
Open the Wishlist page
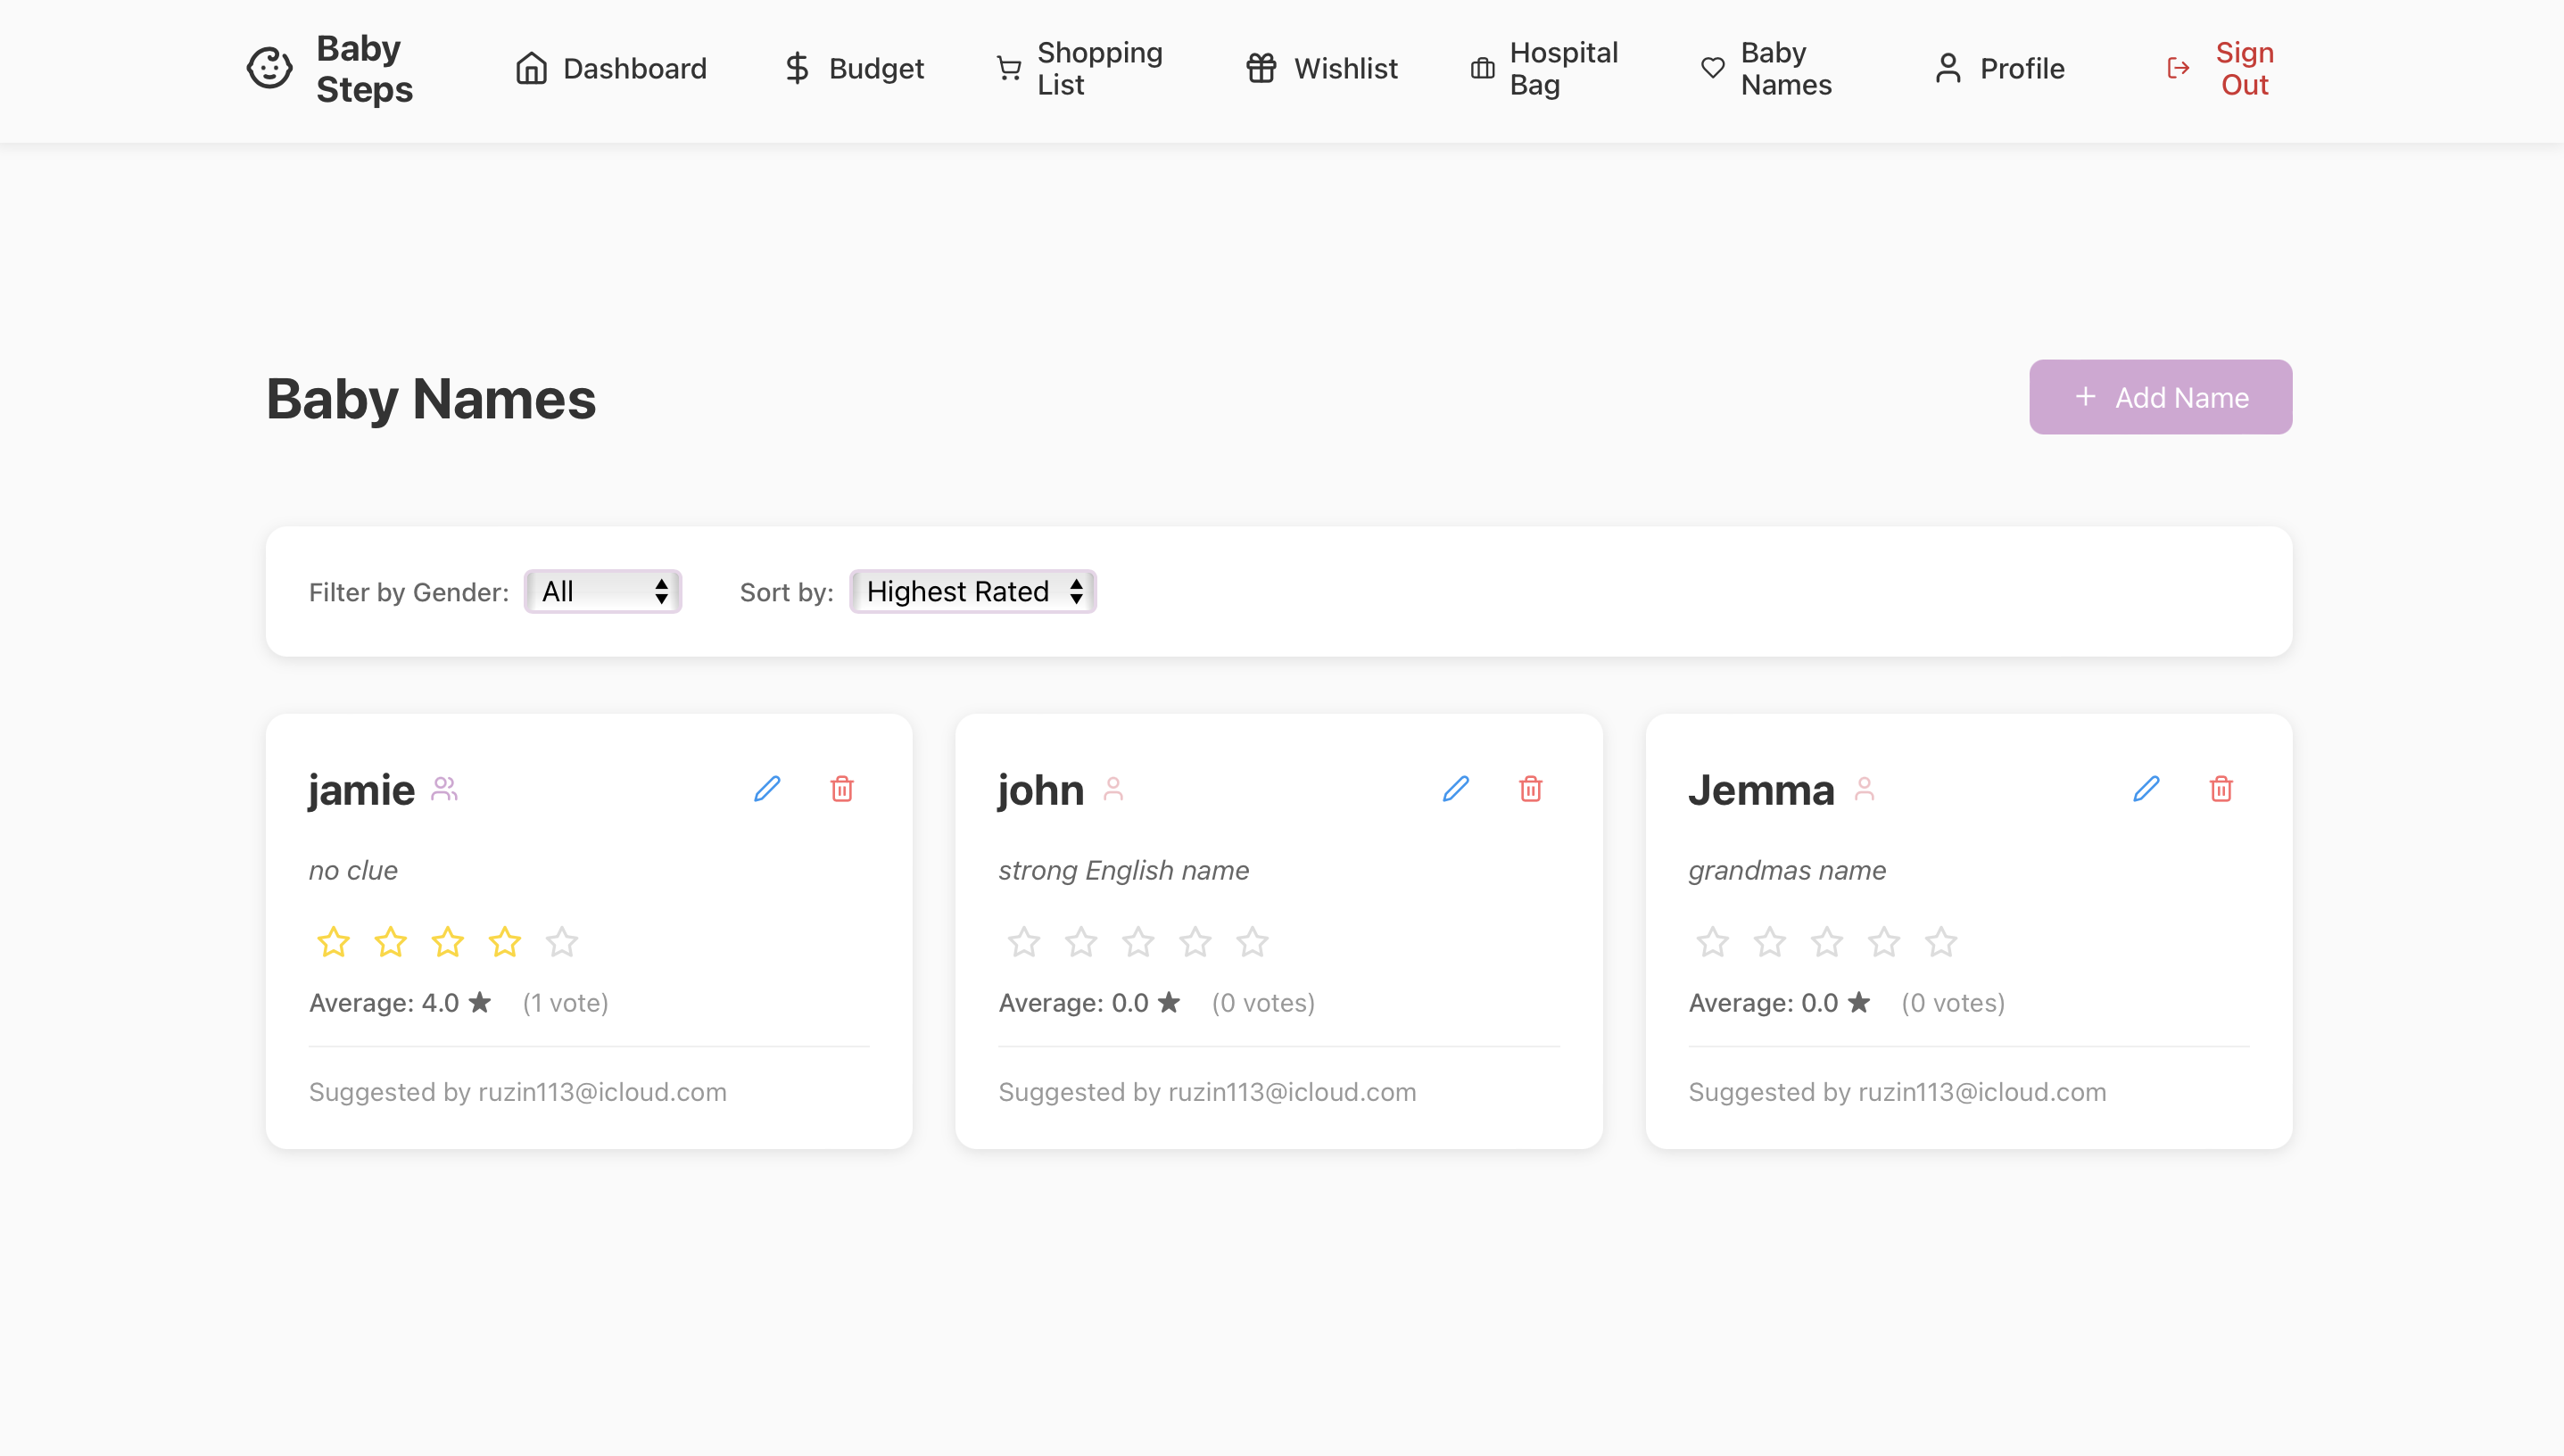coord(1321,68)
